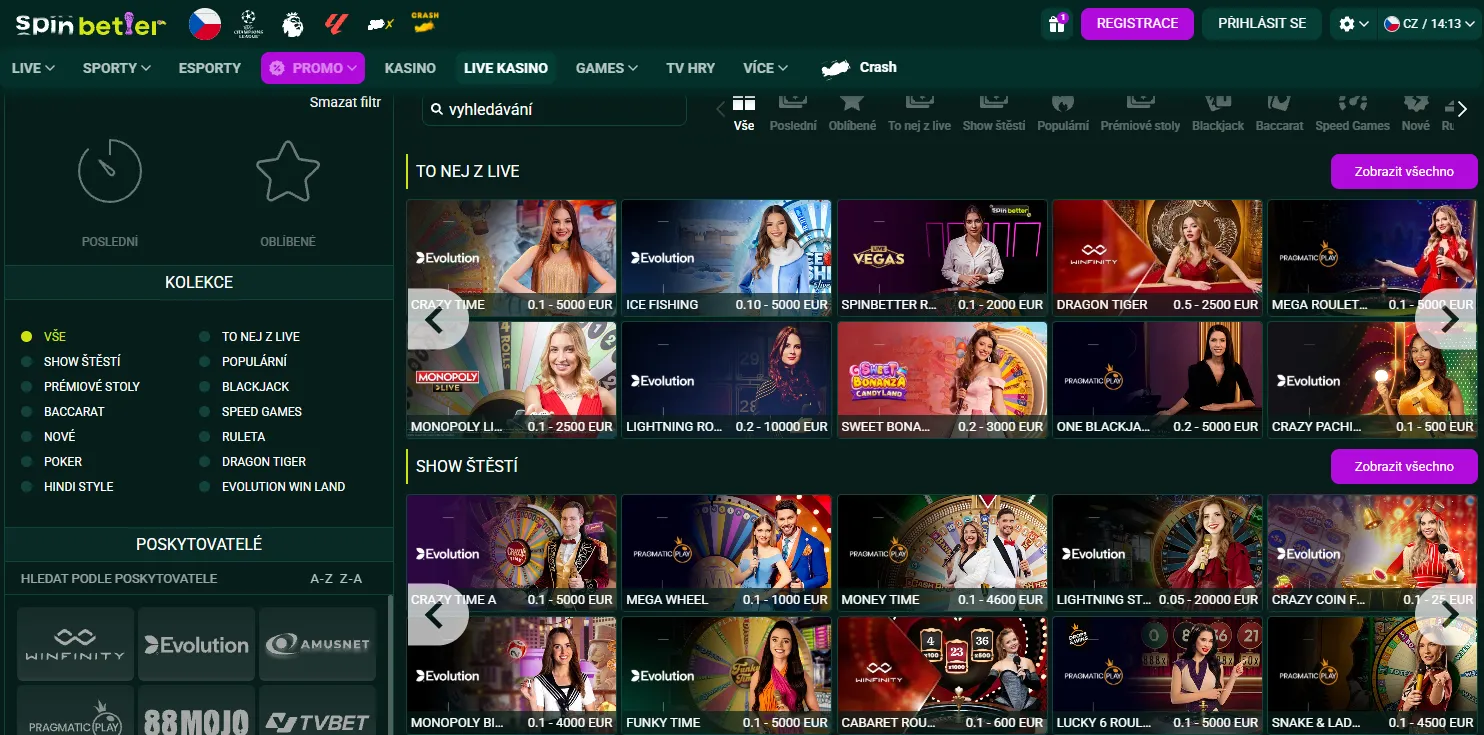Select the PRÉMIOVÉ STOLY collection filter
The height and width of the screenshot is (735, 1484).
click(81, 387)
